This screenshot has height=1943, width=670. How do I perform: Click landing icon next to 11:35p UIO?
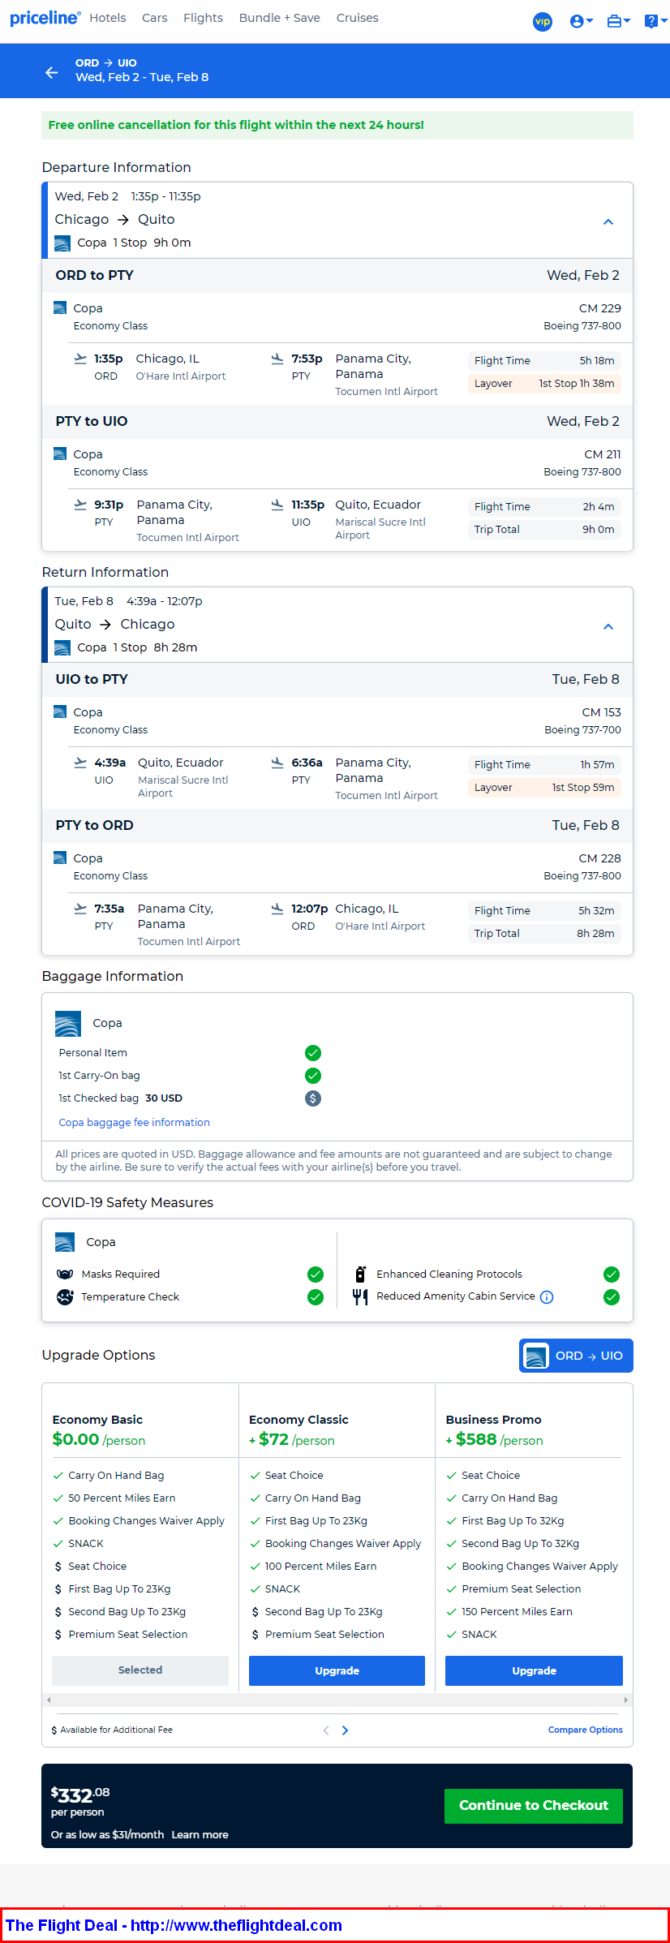pos(277,504)
